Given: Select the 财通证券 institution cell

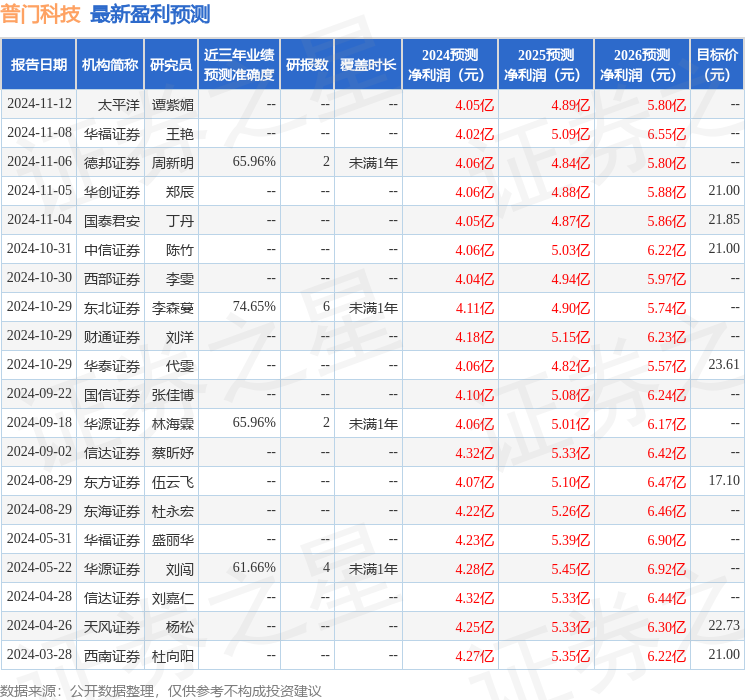Looking at the screenshot, I should [x=112, y=337].
